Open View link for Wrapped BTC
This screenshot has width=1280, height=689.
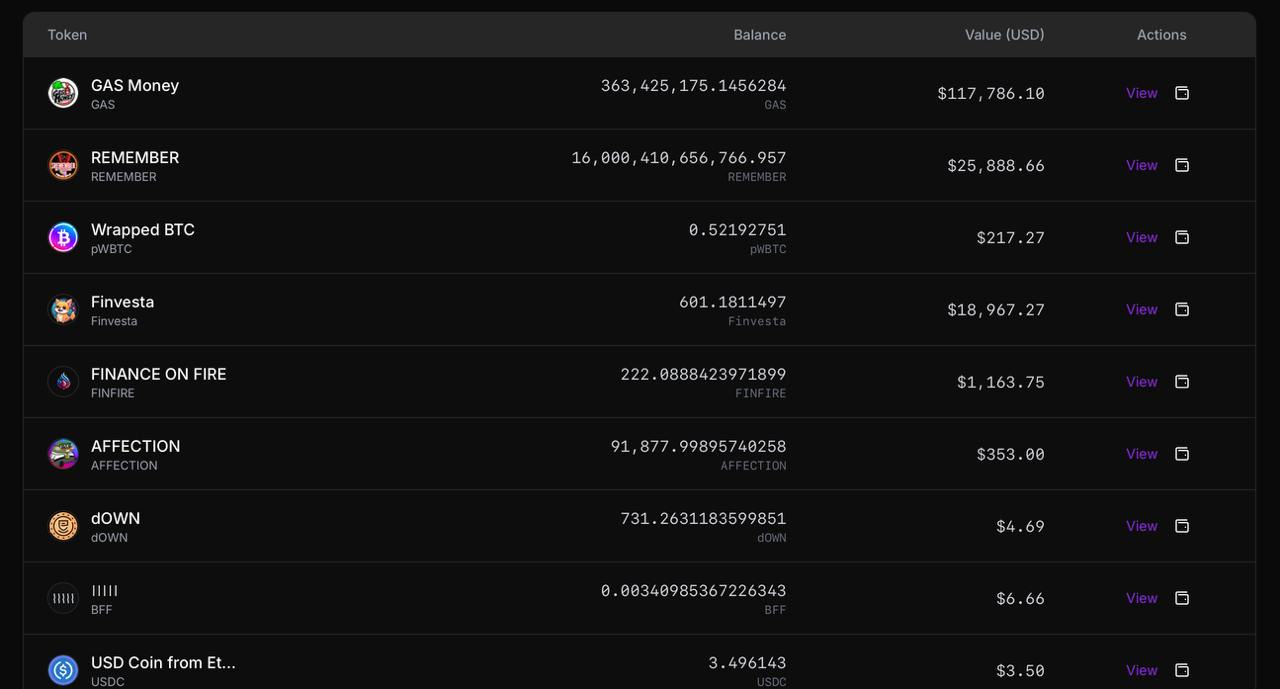tap(1142, 237)
